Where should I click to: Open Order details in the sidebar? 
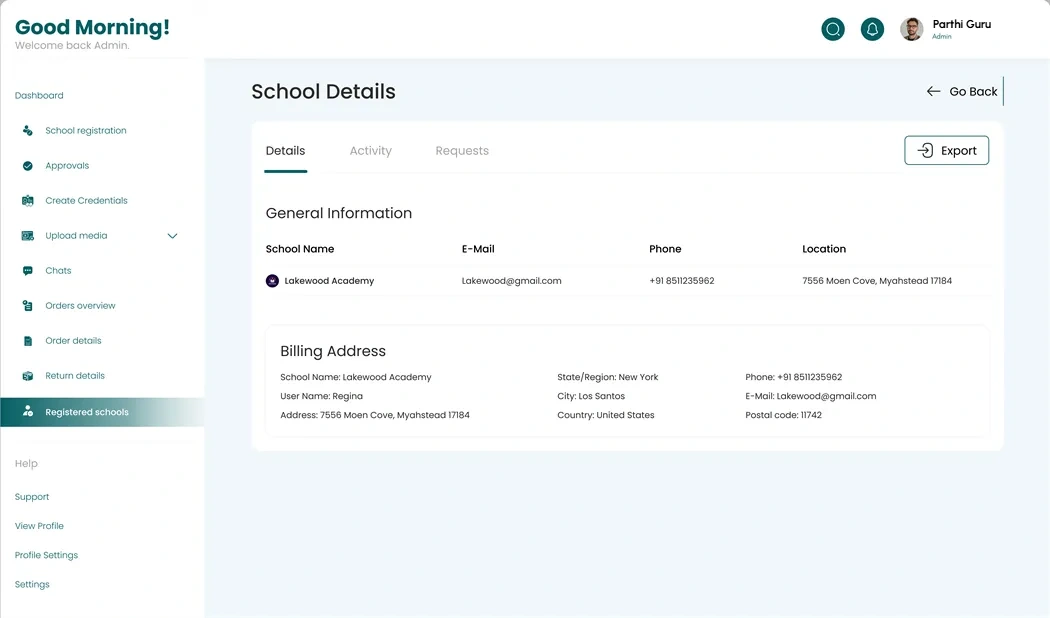point(74,341)
